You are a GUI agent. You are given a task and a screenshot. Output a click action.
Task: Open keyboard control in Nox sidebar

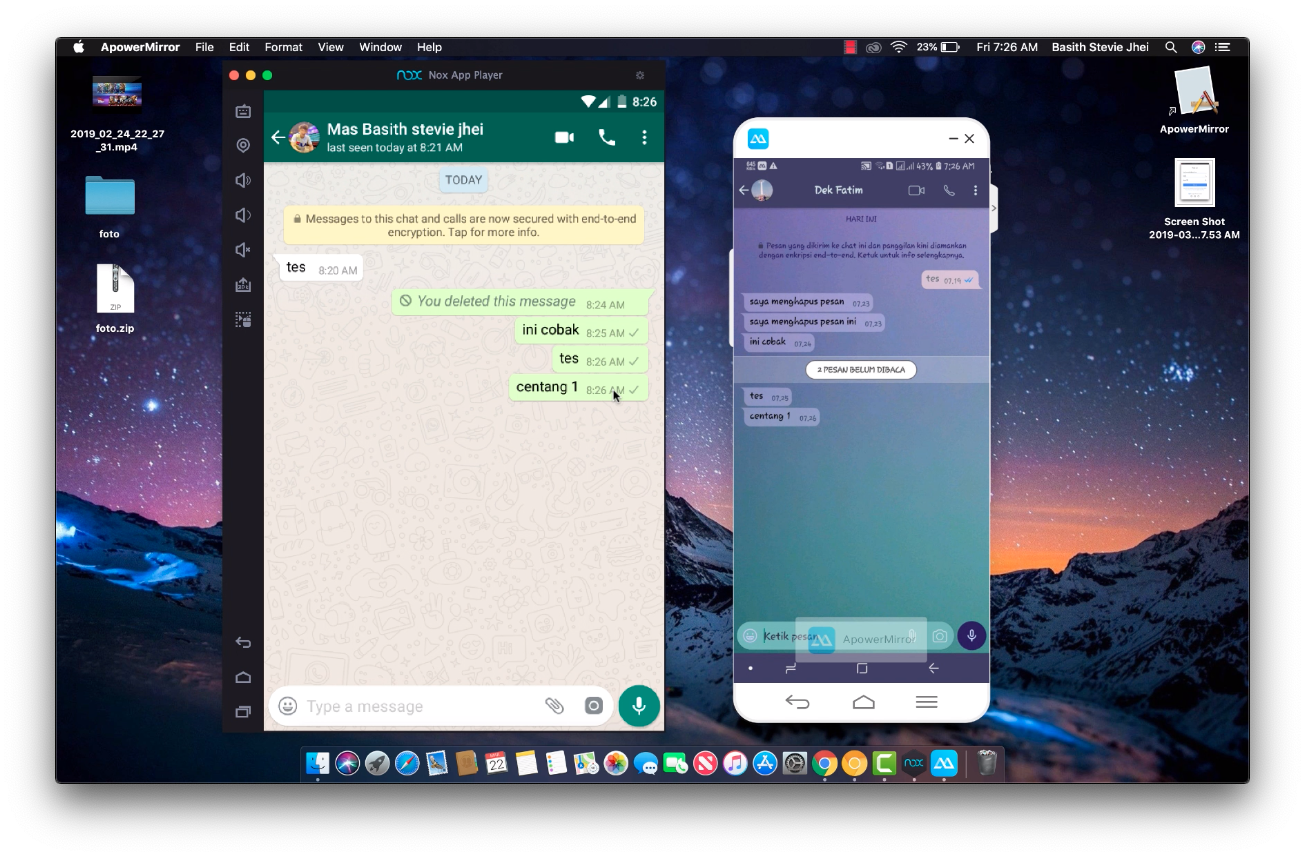click(243, 111)
